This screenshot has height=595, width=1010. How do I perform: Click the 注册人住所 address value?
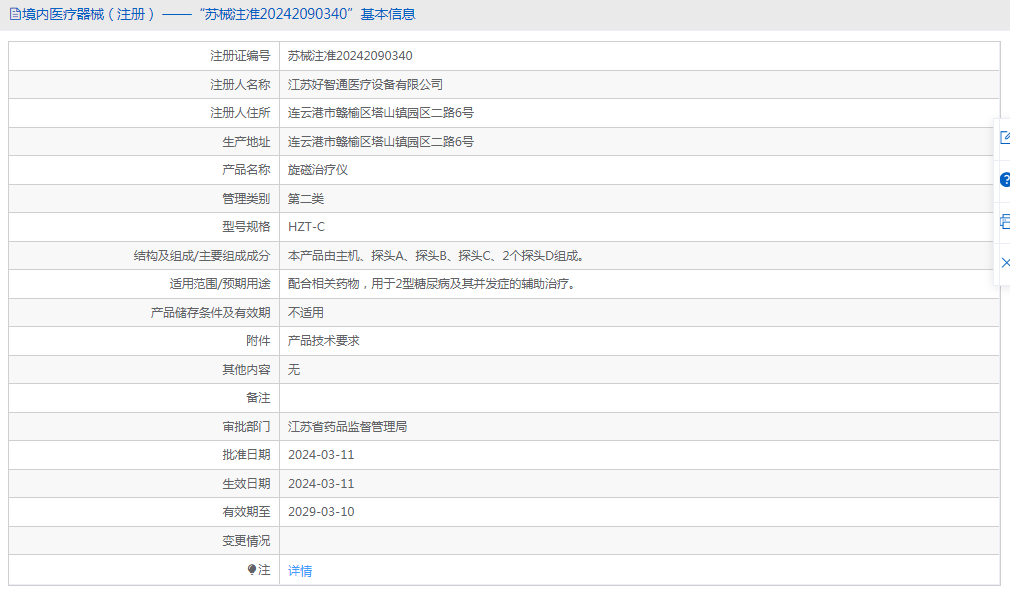point(381,113)
